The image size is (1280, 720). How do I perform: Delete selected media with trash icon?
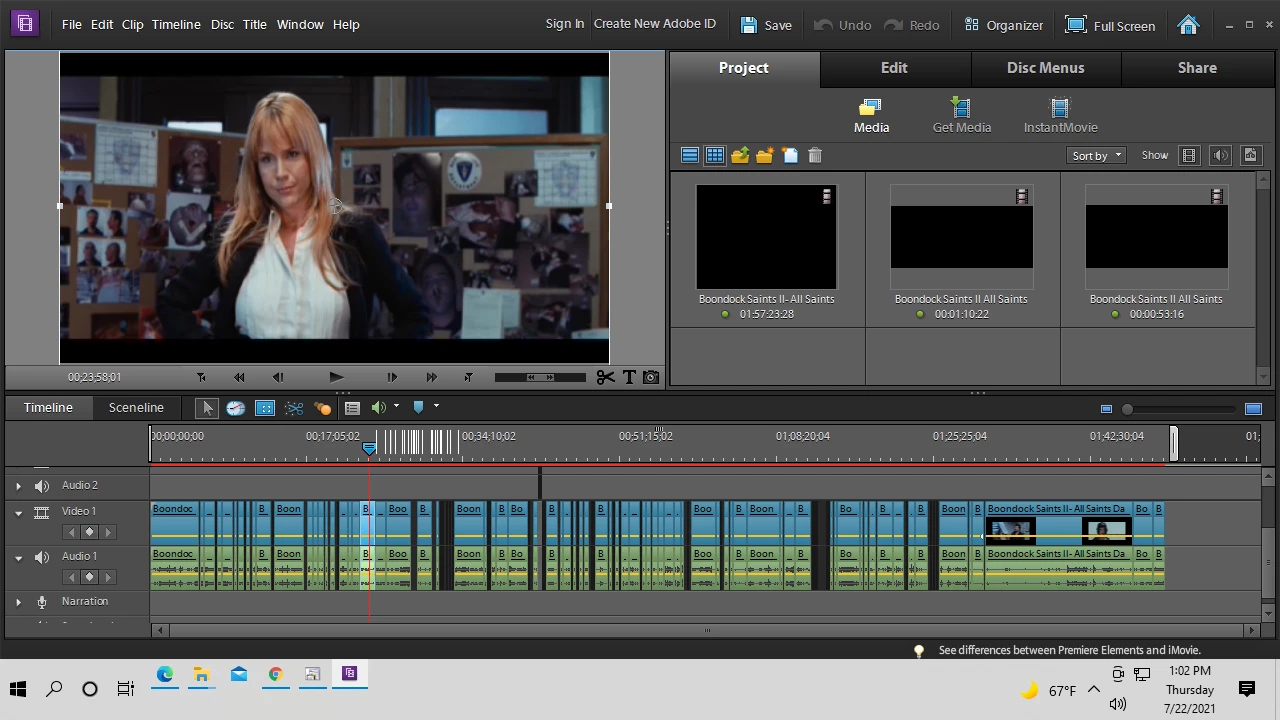[x=815, y=155]
